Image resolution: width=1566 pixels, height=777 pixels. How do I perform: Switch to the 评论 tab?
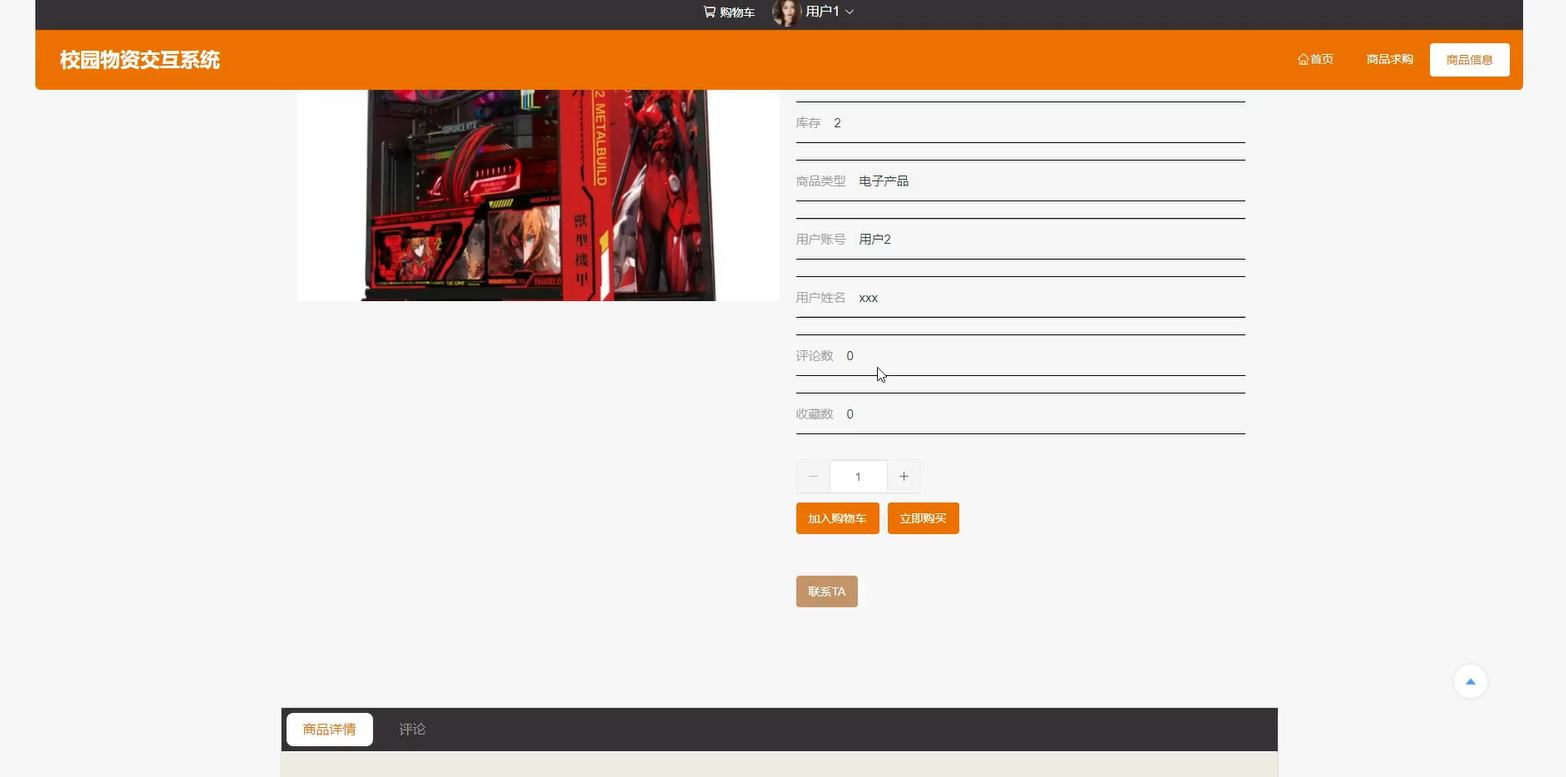[x=412, y=730]
